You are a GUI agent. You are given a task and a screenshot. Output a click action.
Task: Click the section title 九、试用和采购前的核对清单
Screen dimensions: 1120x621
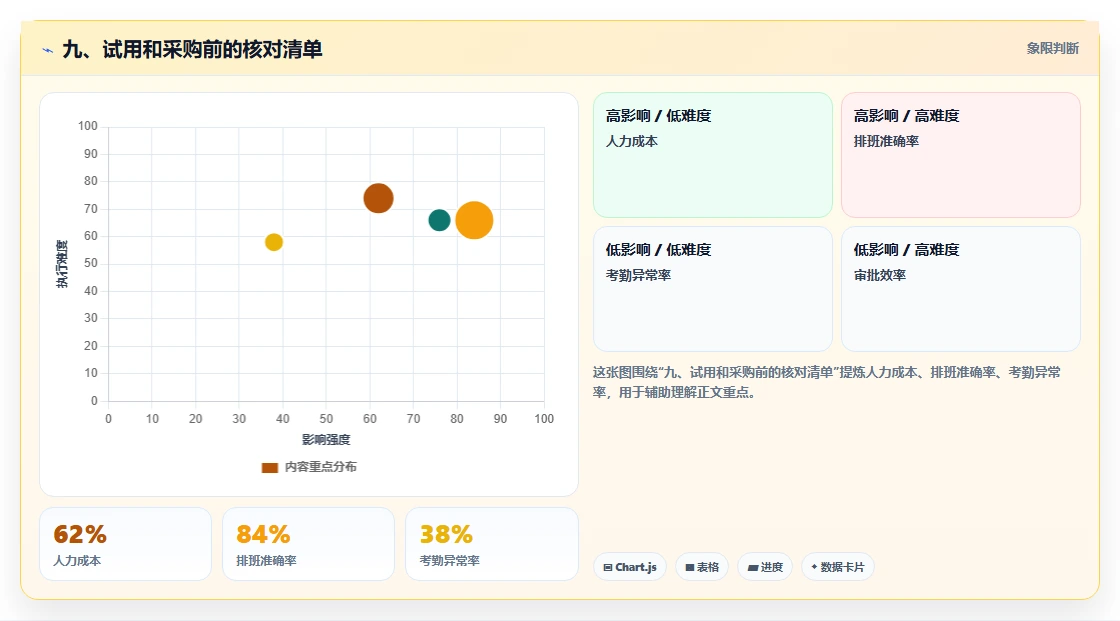(192, 49)
